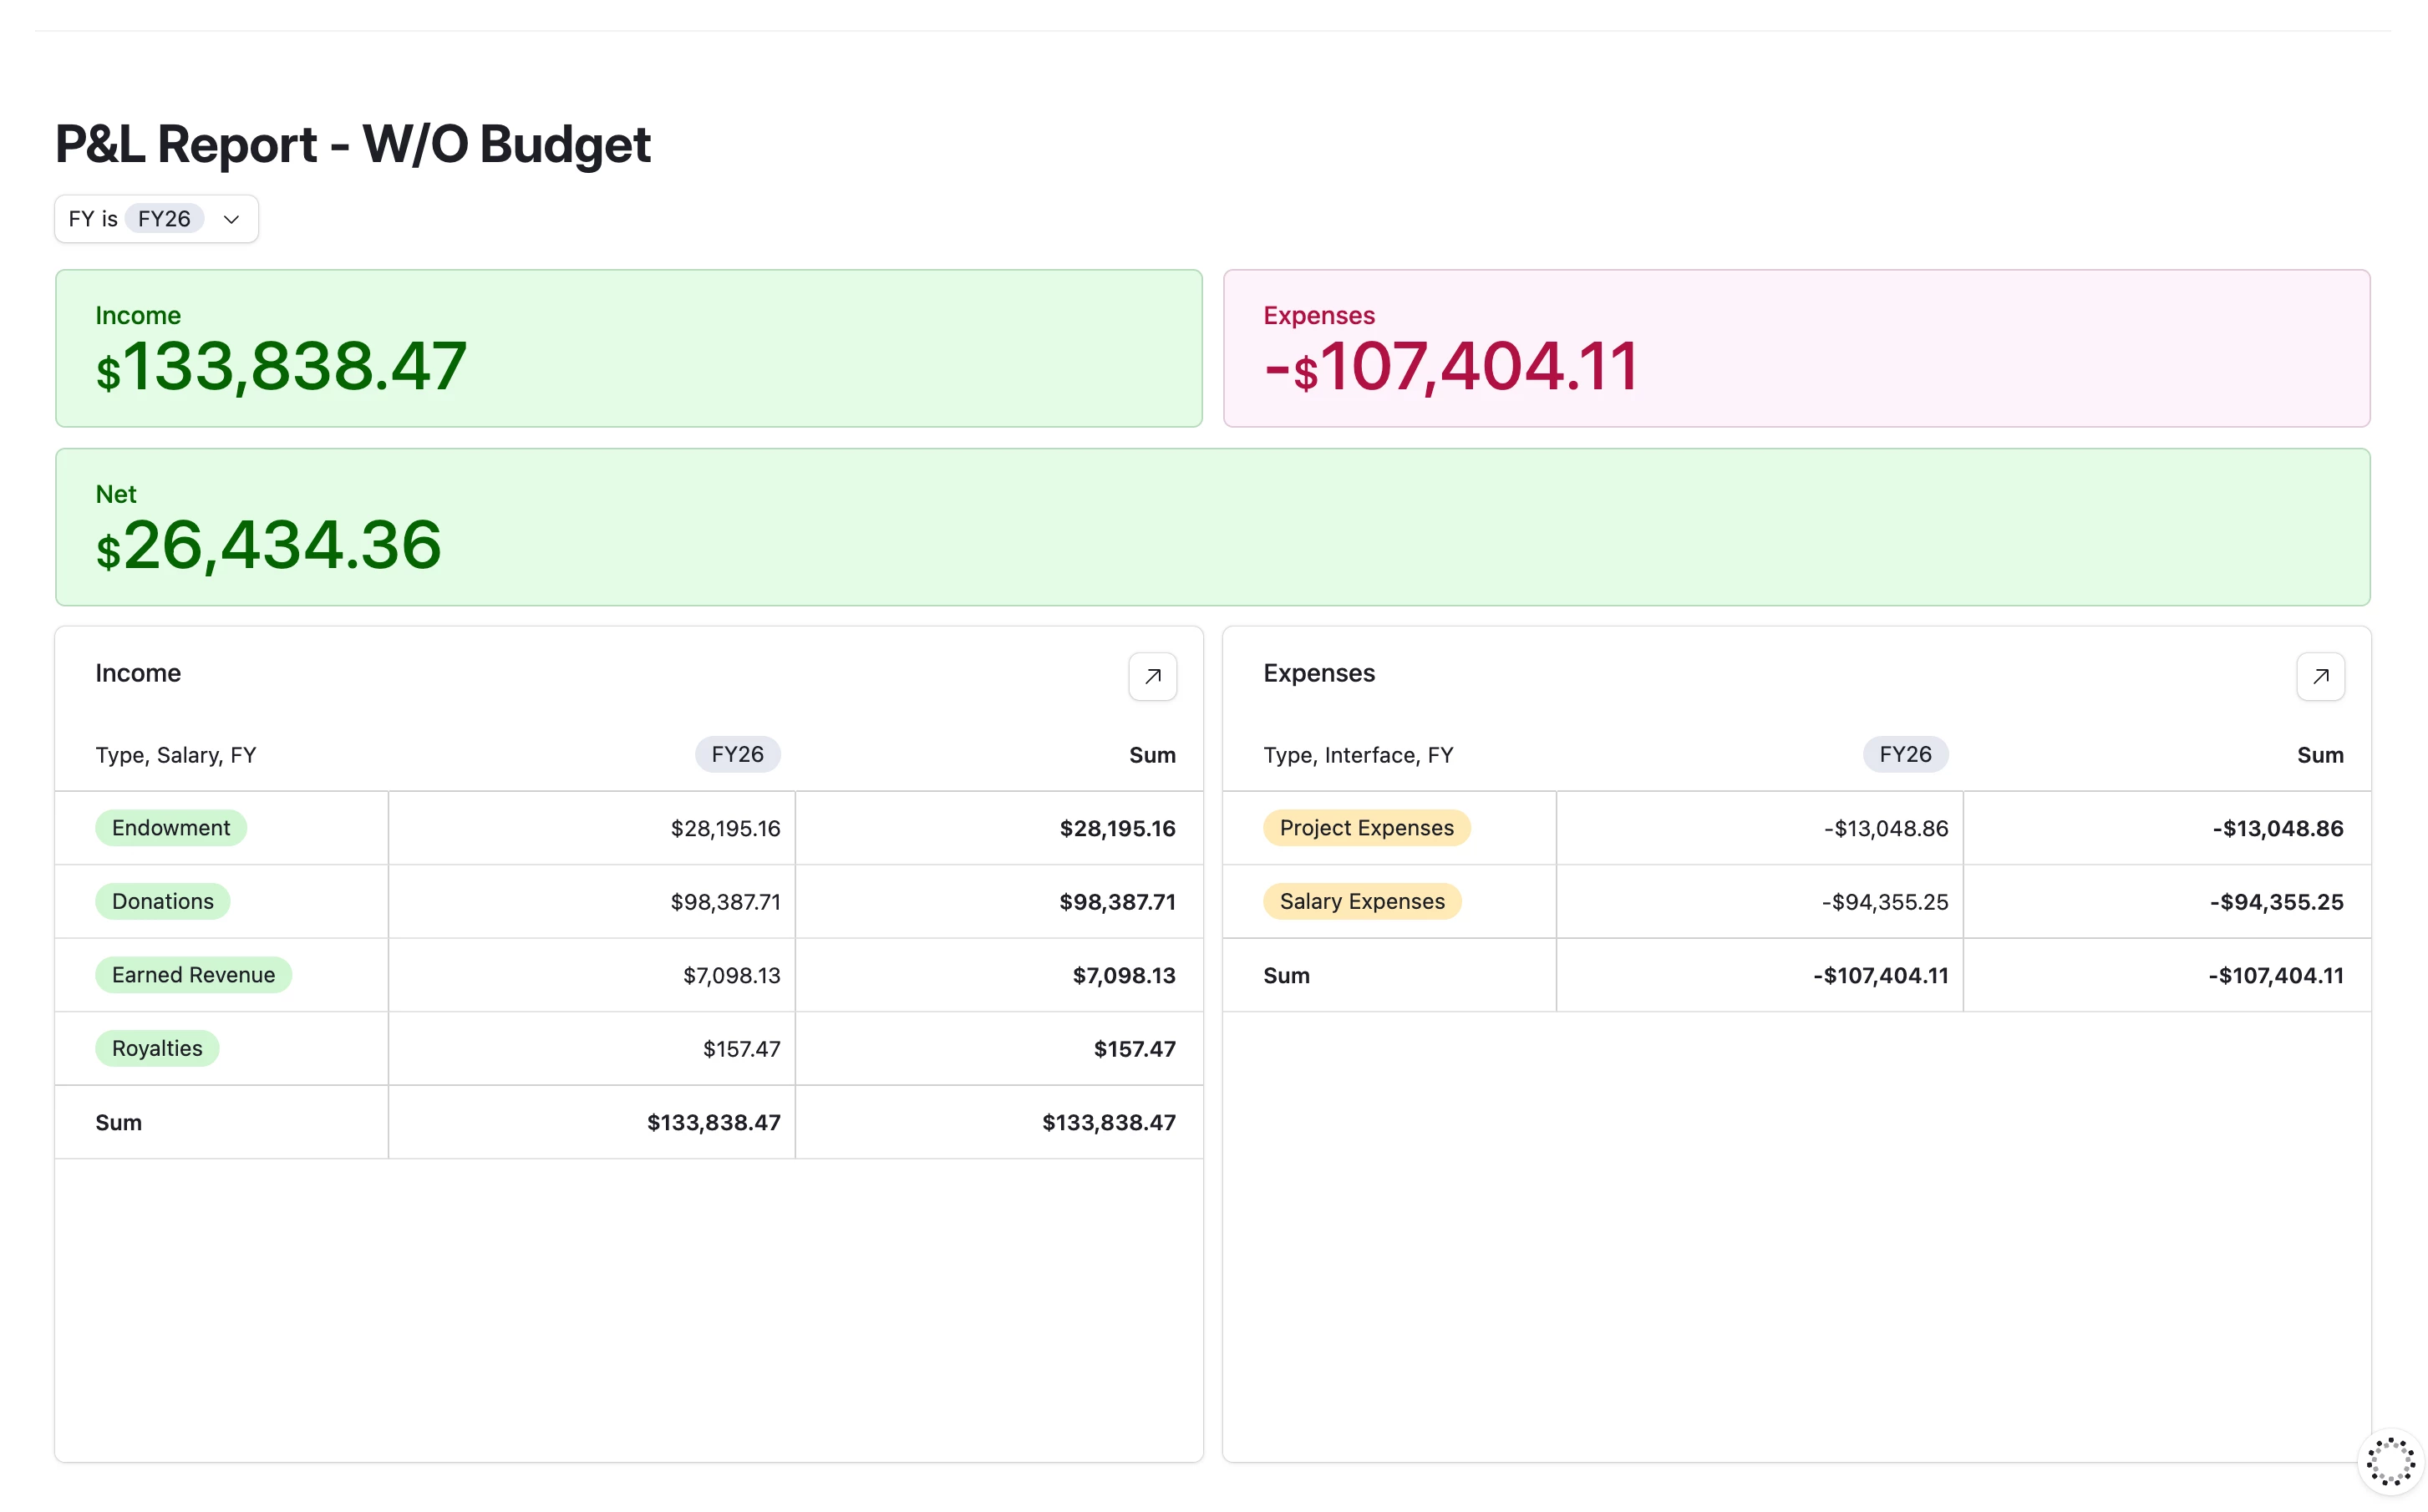Click the Earned Revenue tag
The width and height of the screenshot is (2428, 1512).
(x=193, y=975)
